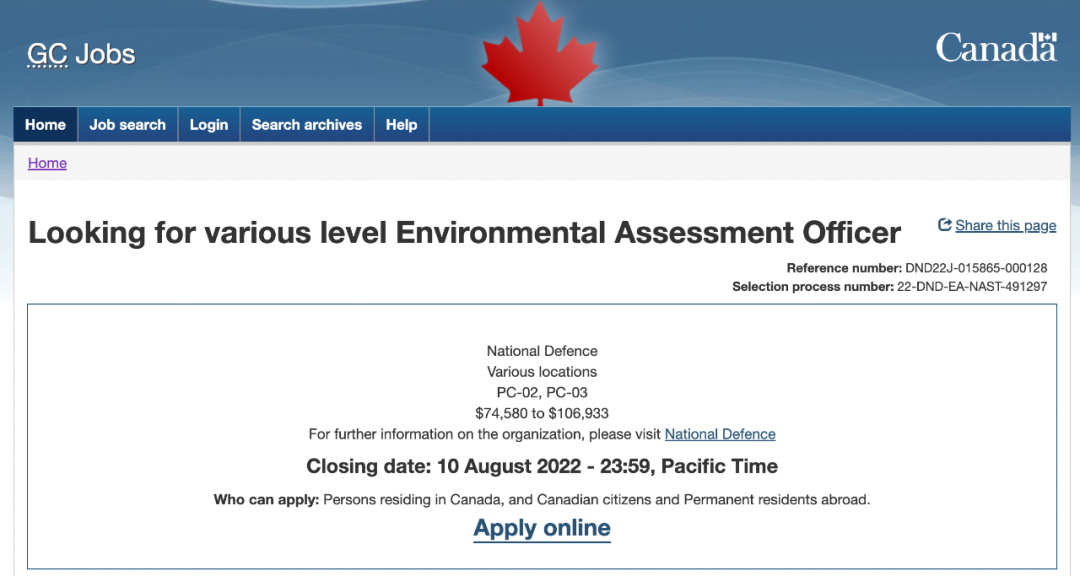Click the share icon beside Share this page
This screenshot has width=1080, height=576.
(x=945, y=225)
